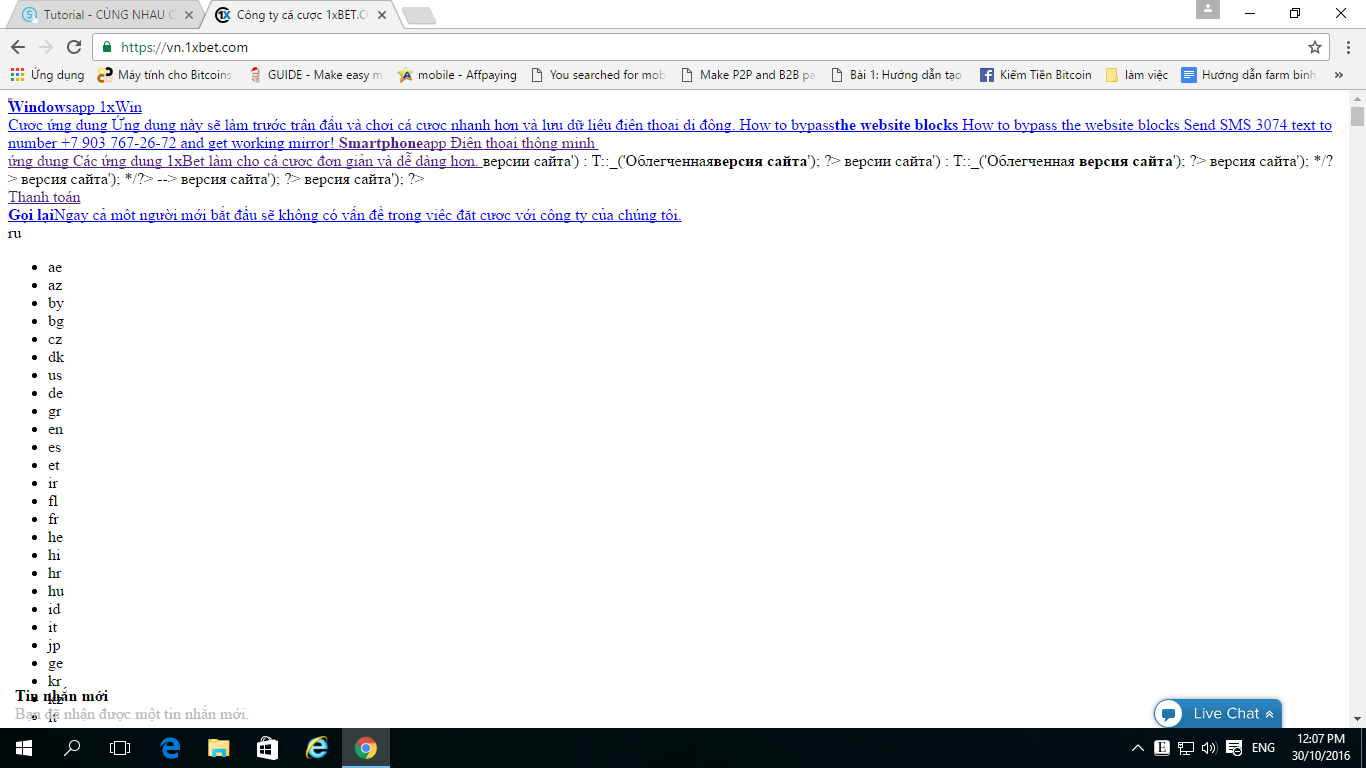Open the Kiếm Tiền Bitcoin bookmark
This screenshot has width=1366, height=768.
pyautogui.click(x=1036, y=75)
